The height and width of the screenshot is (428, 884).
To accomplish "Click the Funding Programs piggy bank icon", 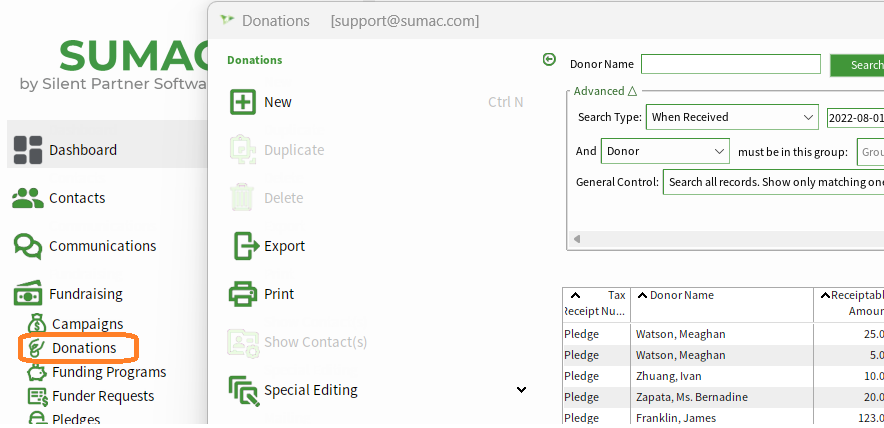I will click(37, 372).
